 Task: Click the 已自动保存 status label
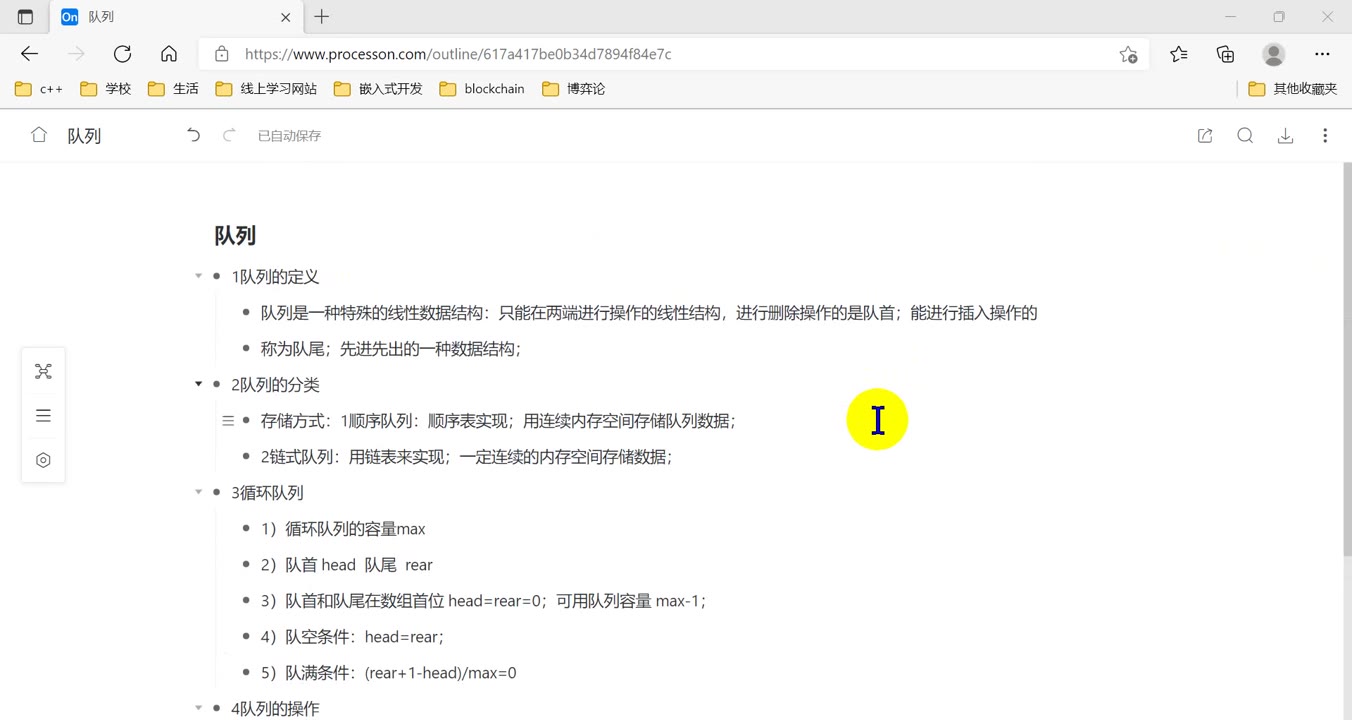289,135
